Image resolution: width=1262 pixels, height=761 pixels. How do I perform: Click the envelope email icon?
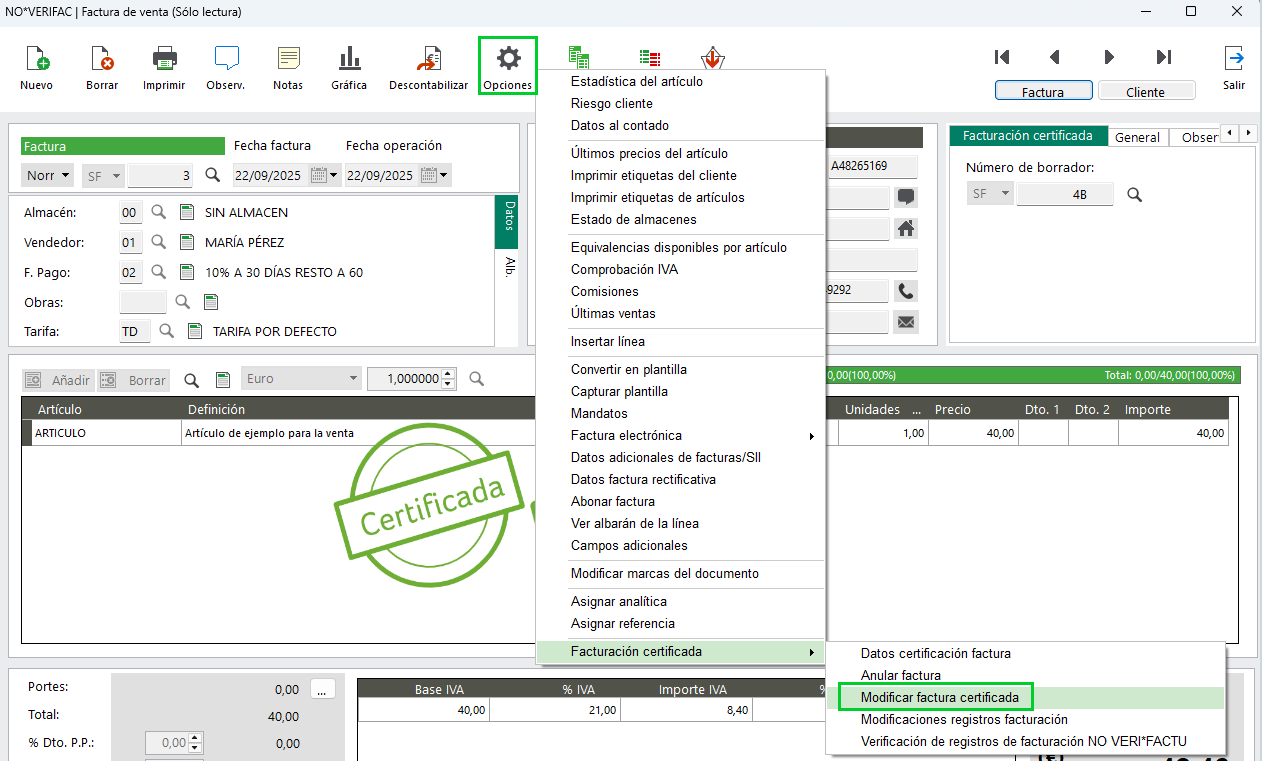tap(906, 322)
